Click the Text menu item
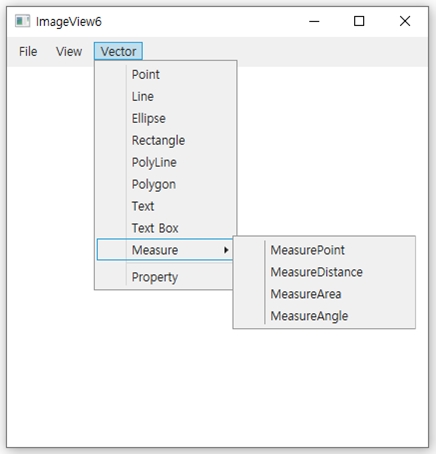The height and width of the screenshot is (454, 436). tap(166, 206)
